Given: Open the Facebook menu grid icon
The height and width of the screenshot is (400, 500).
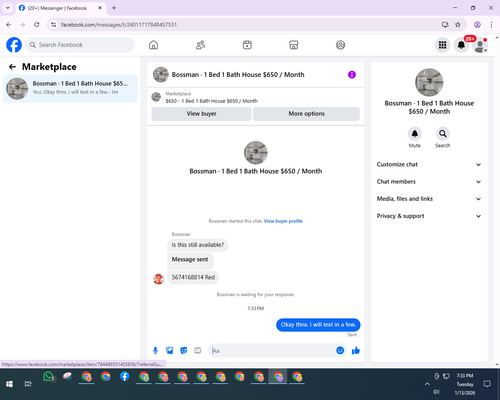Looking at the screenshot, I should (x=442, y=45).
